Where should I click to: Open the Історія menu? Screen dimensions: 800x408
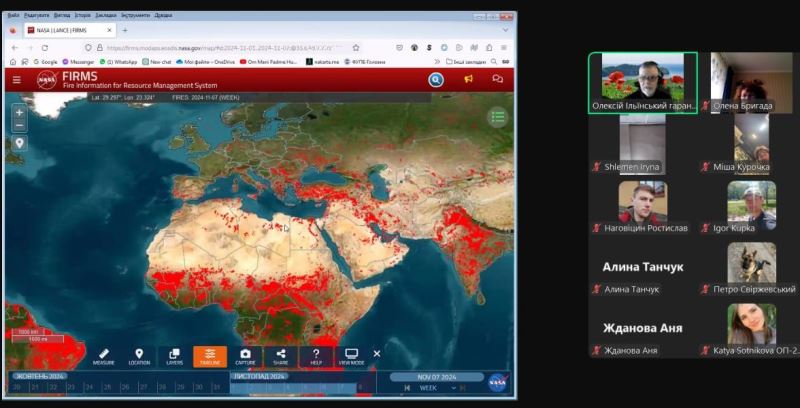coord(83,15)
